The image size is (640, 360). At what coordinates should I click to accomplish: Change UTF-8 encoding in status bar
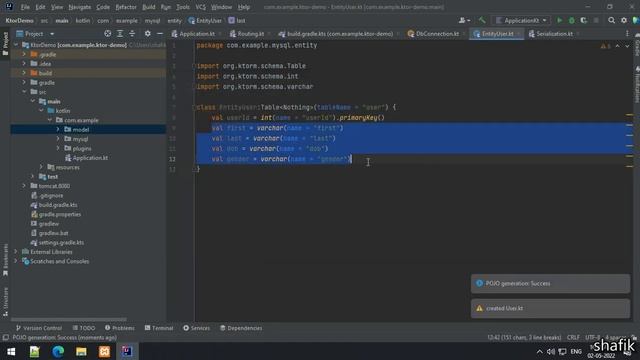tap(593, 338)
